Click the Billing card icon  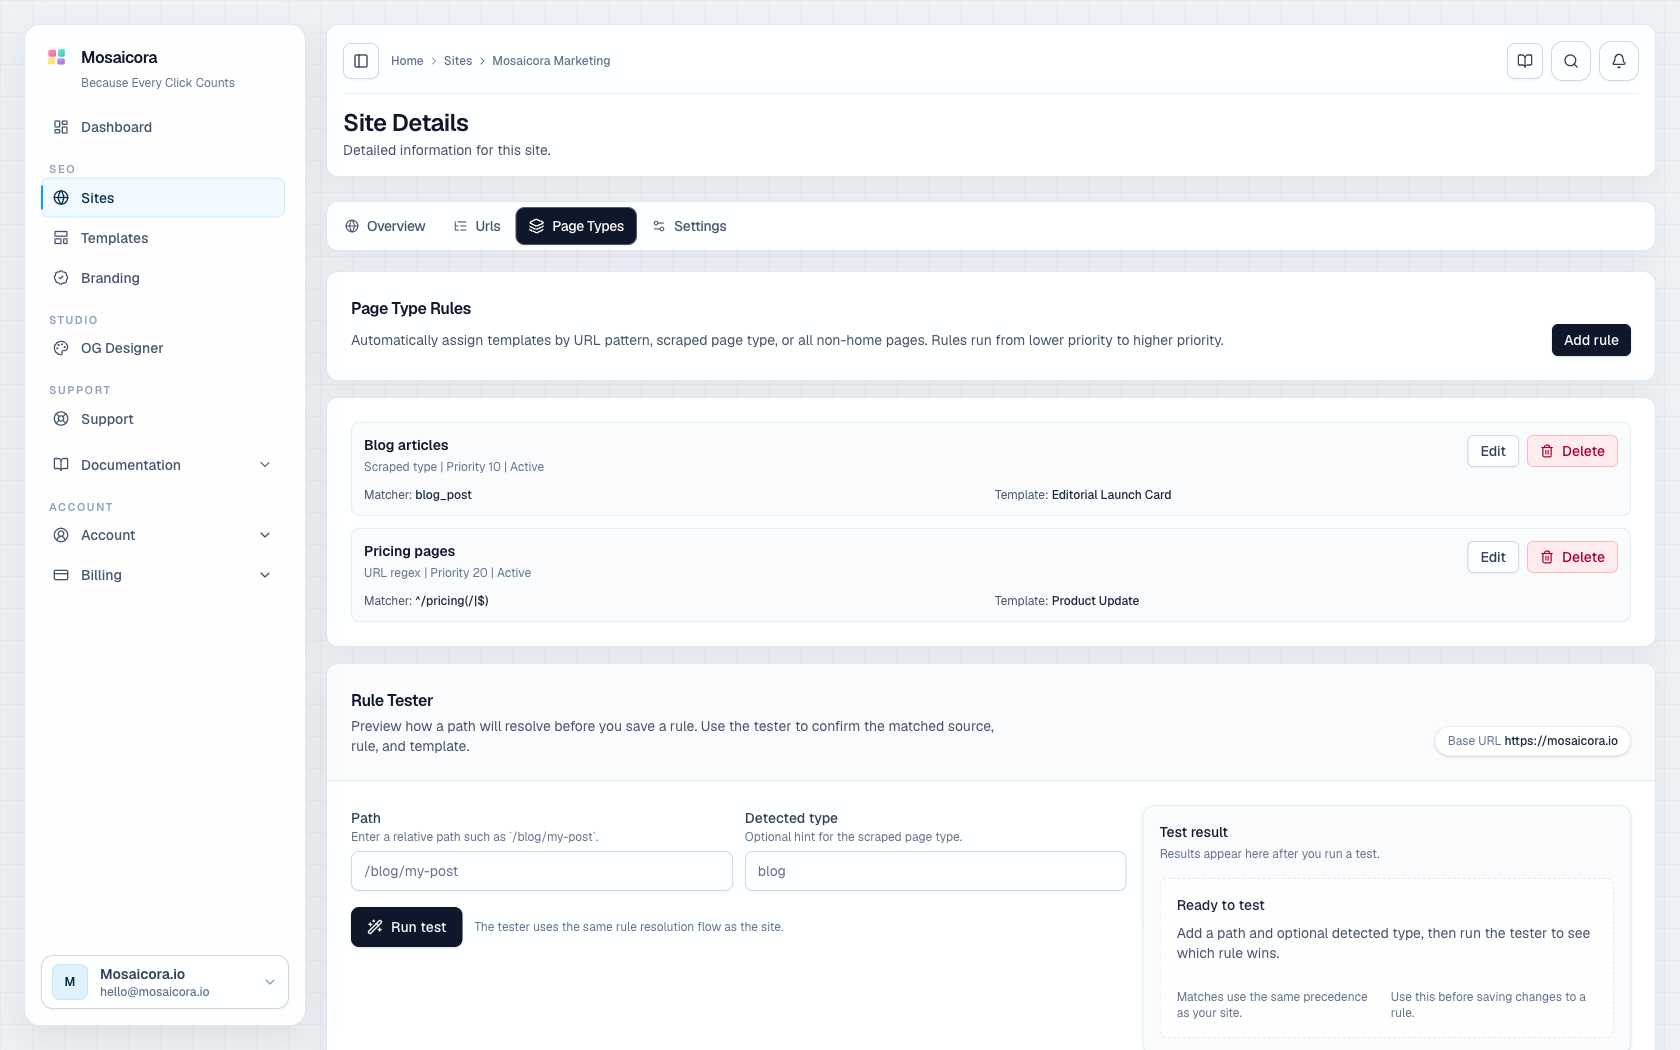click(61, 575)
